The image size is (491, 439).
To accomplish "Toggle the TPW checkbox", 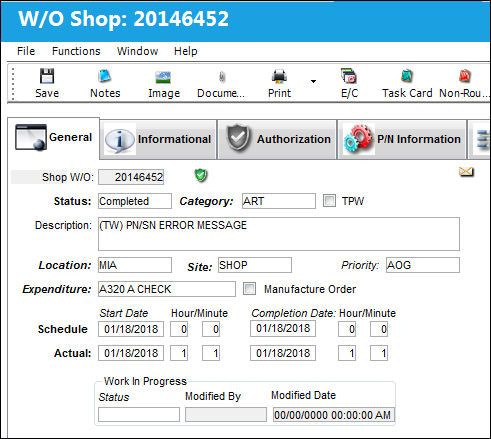I will [x=329, y=201].
